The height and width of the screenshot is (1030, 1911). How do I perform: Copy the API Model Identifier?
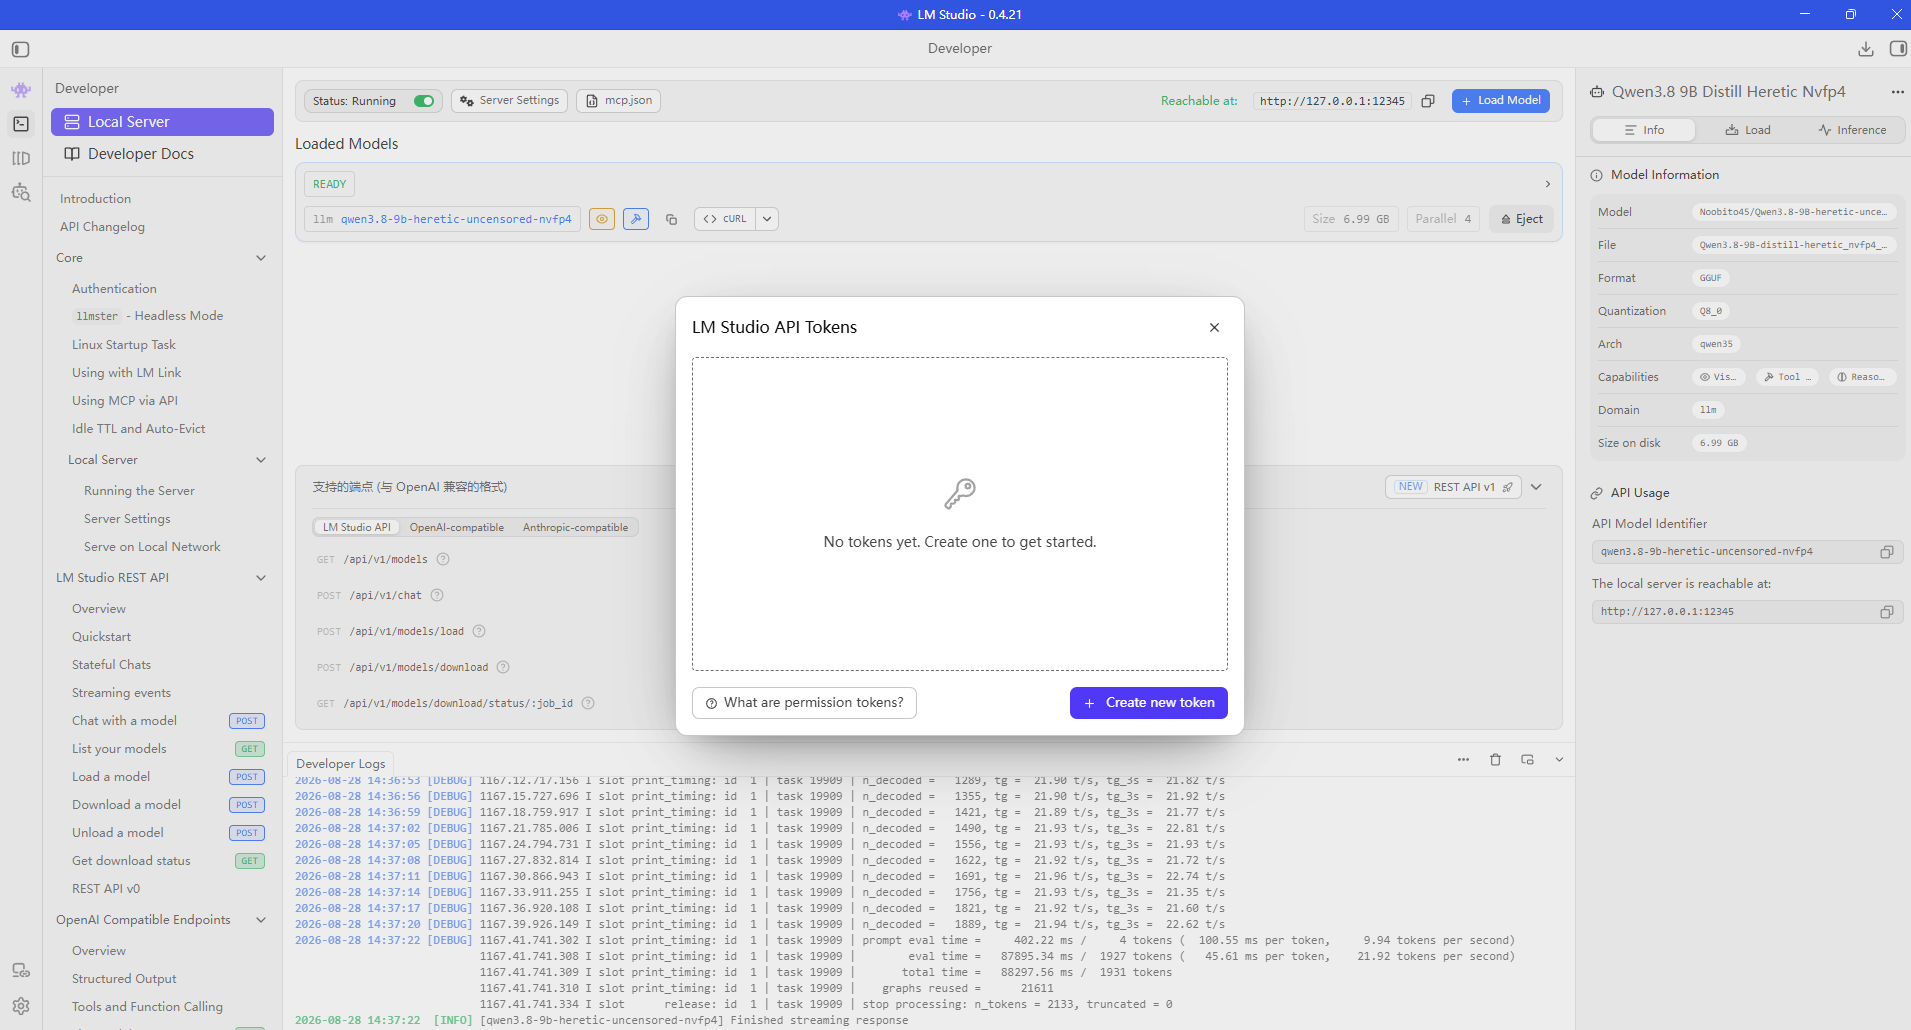tap(1886, 552)
